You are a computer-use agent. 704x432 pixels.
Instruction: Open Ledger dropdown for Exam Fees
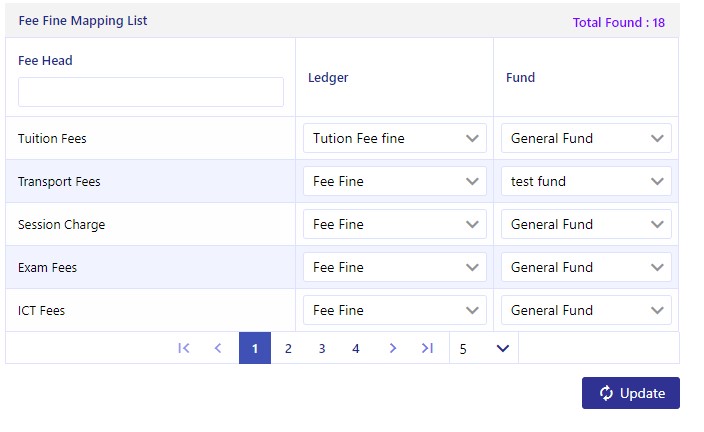coord(395,267)
